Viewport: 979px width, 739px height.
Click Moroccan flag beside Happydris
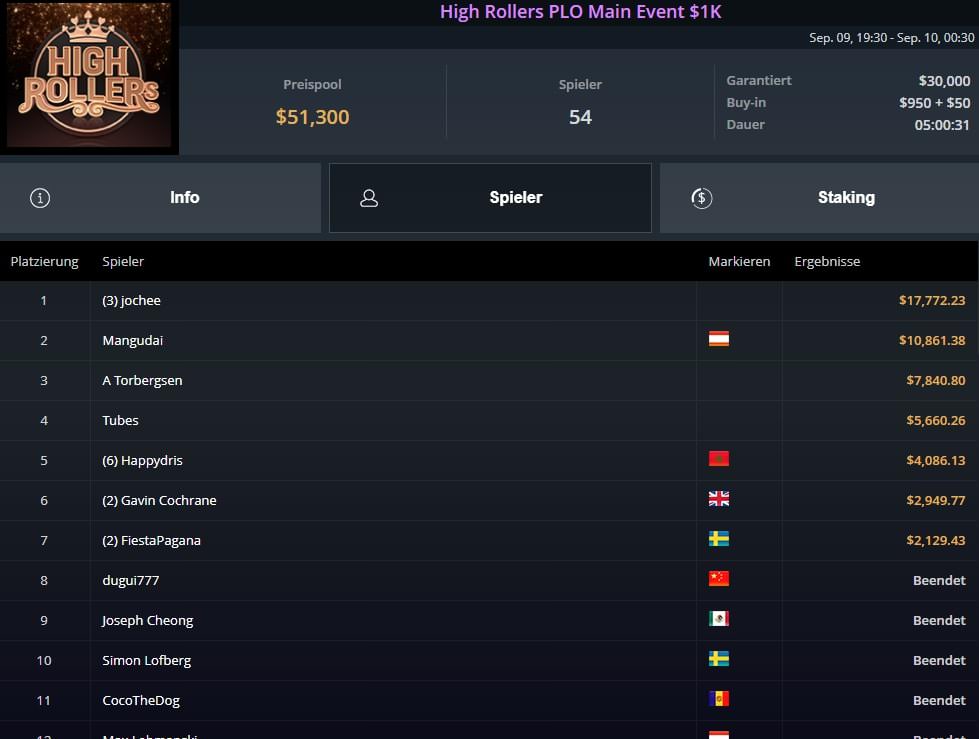tap(718, 459)
